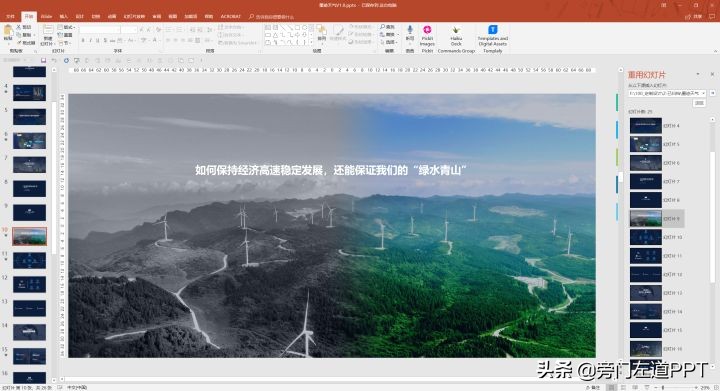
Task: Click the slide panel vertical scrollbar
Action: click(54, 179)
